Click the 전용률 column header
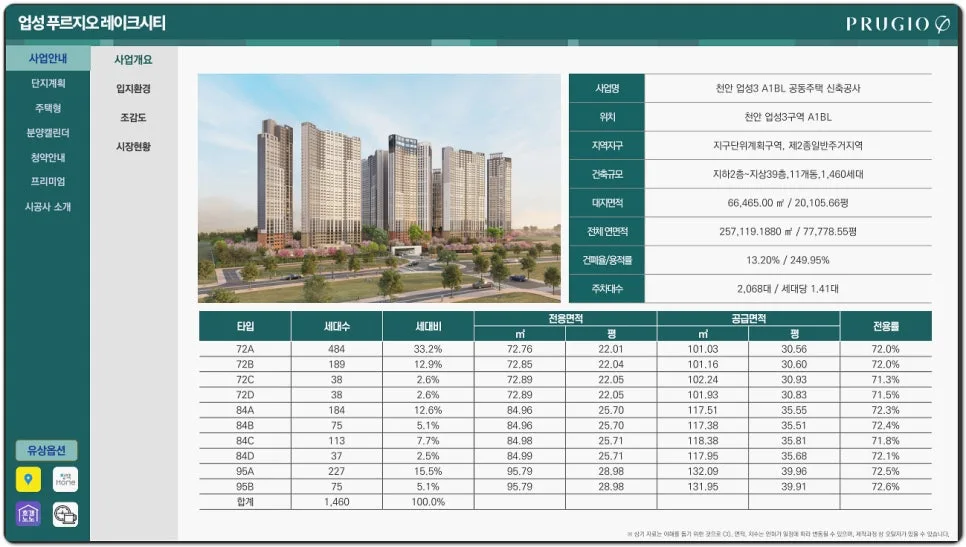 [x=886, y=326]
